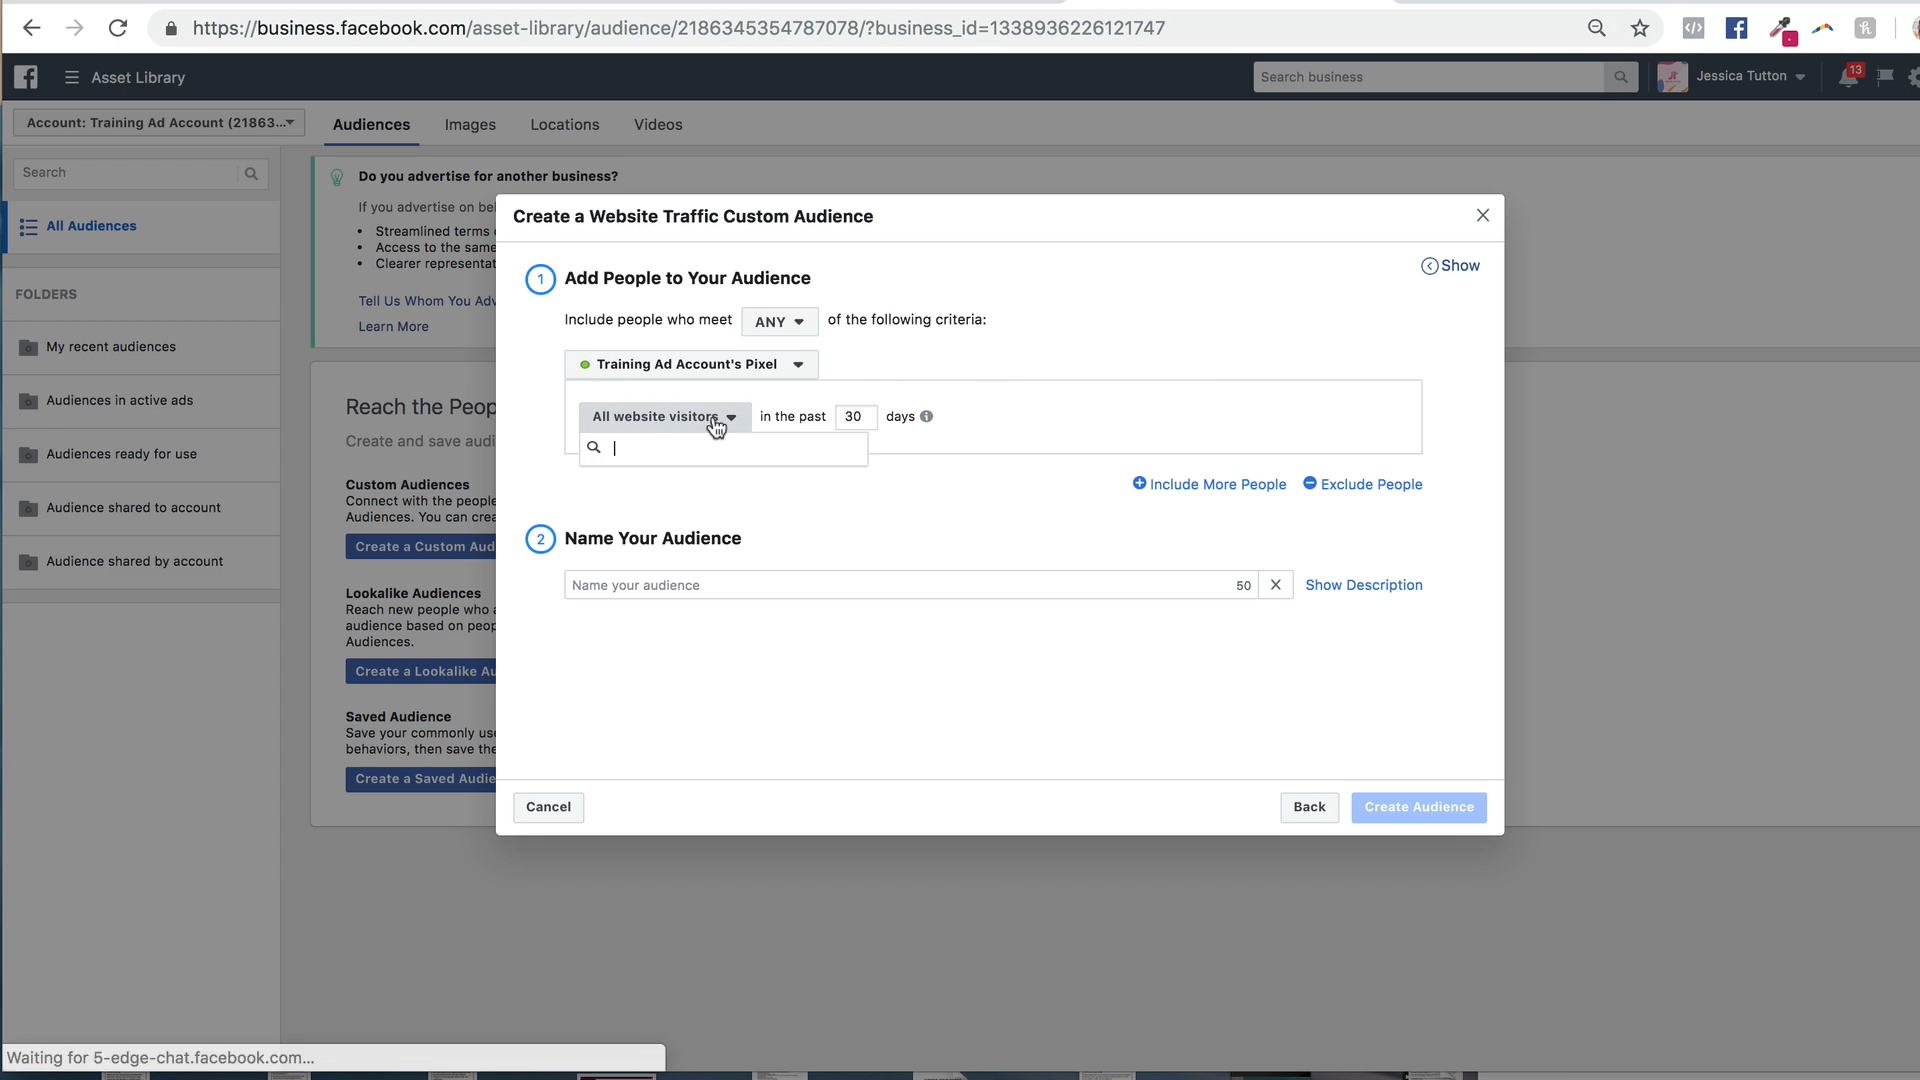
Task: Open the Account Training Ad Account dropdown
Action: [159, 123]
